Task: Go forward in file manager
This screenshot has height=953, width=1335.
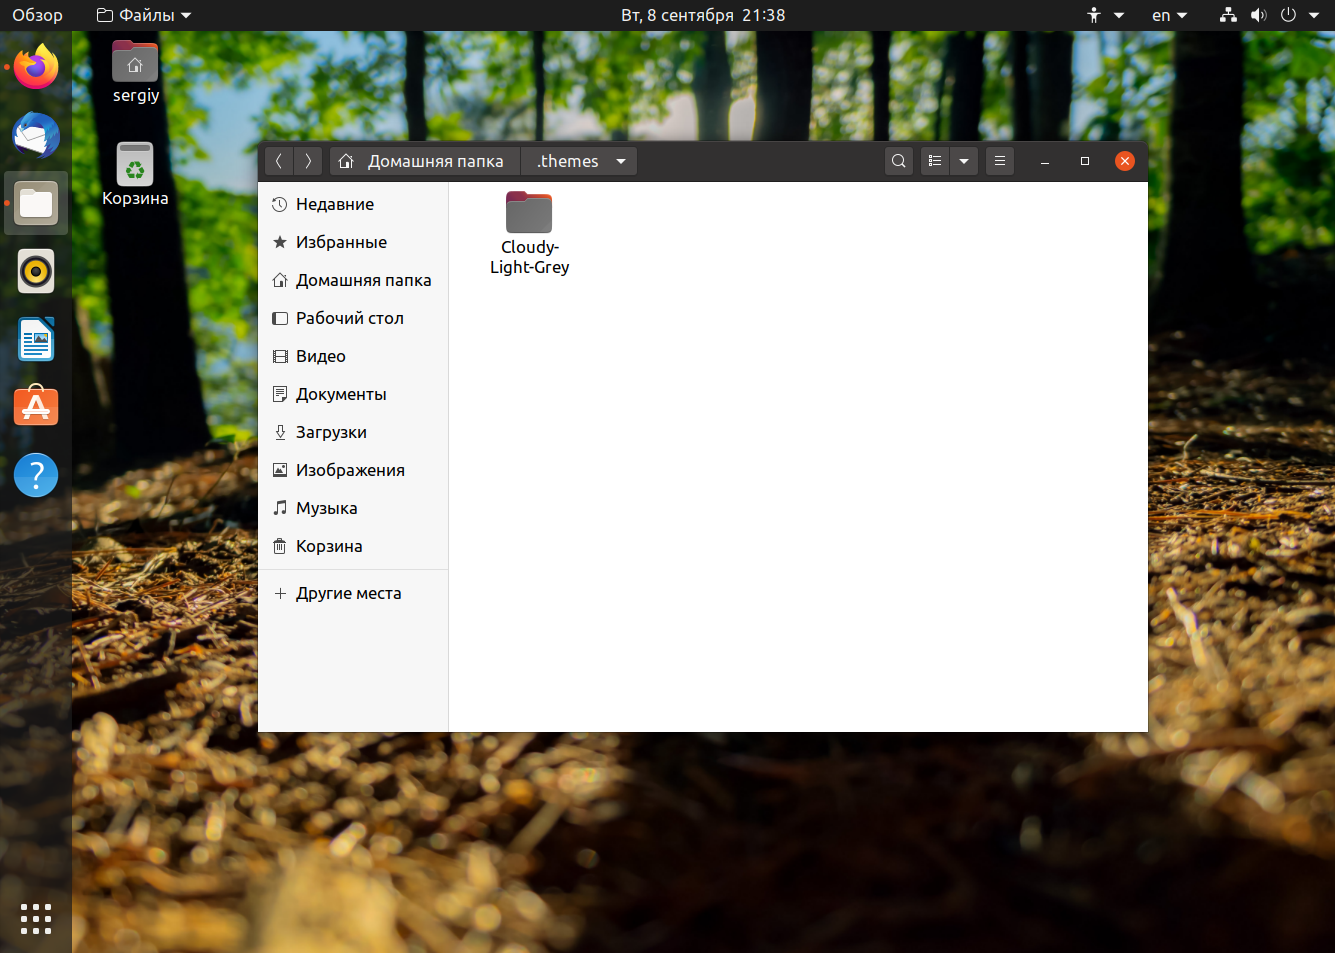Action: click(308, 161)
